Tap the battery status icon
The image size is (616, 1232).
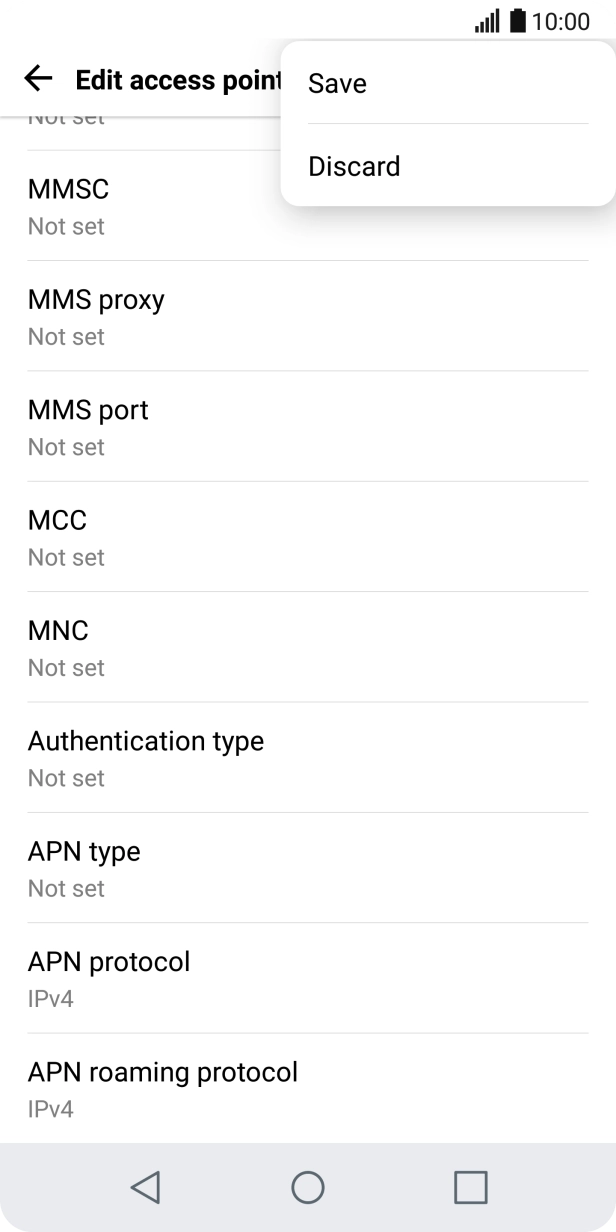[x=517, y=21]
